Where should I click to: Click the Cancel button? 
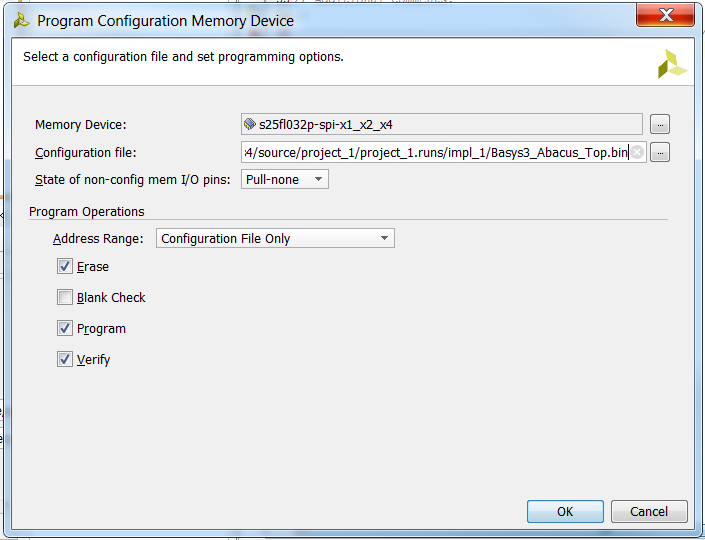649,512
